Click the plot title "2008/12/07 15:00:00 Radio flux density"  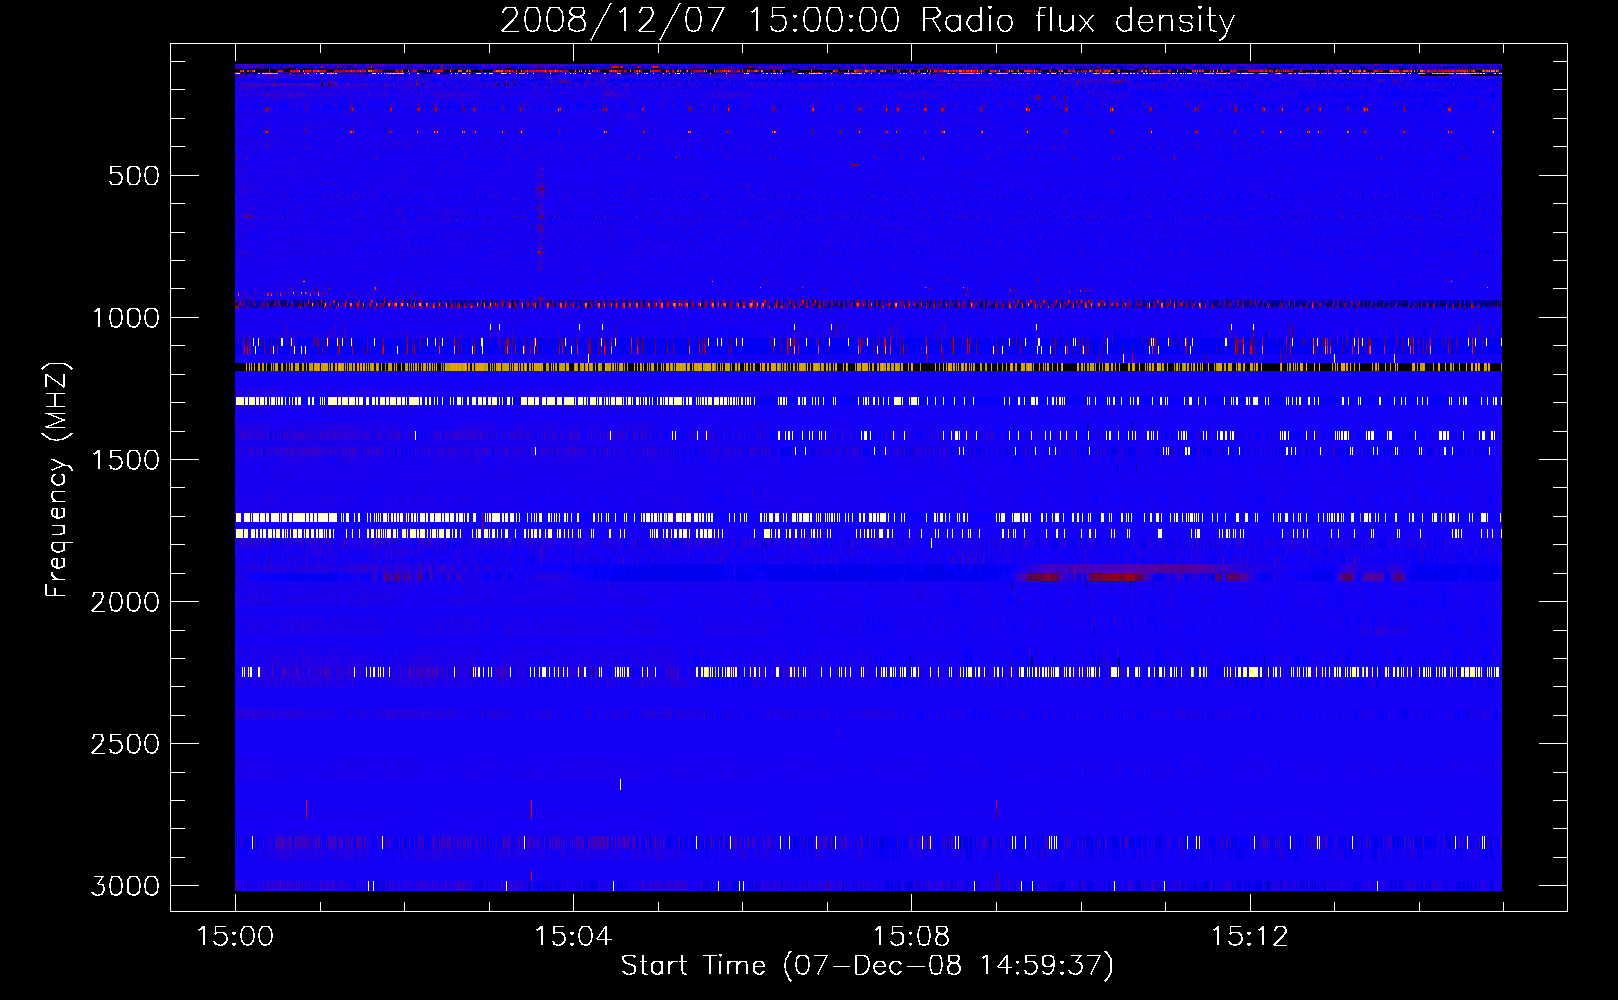click(x=867, y=20)
